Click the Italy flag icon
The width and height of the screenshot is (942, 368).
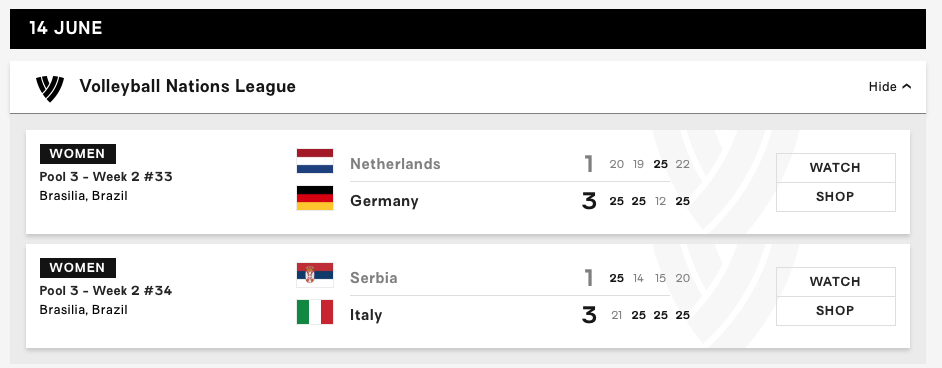coord(315,312)
